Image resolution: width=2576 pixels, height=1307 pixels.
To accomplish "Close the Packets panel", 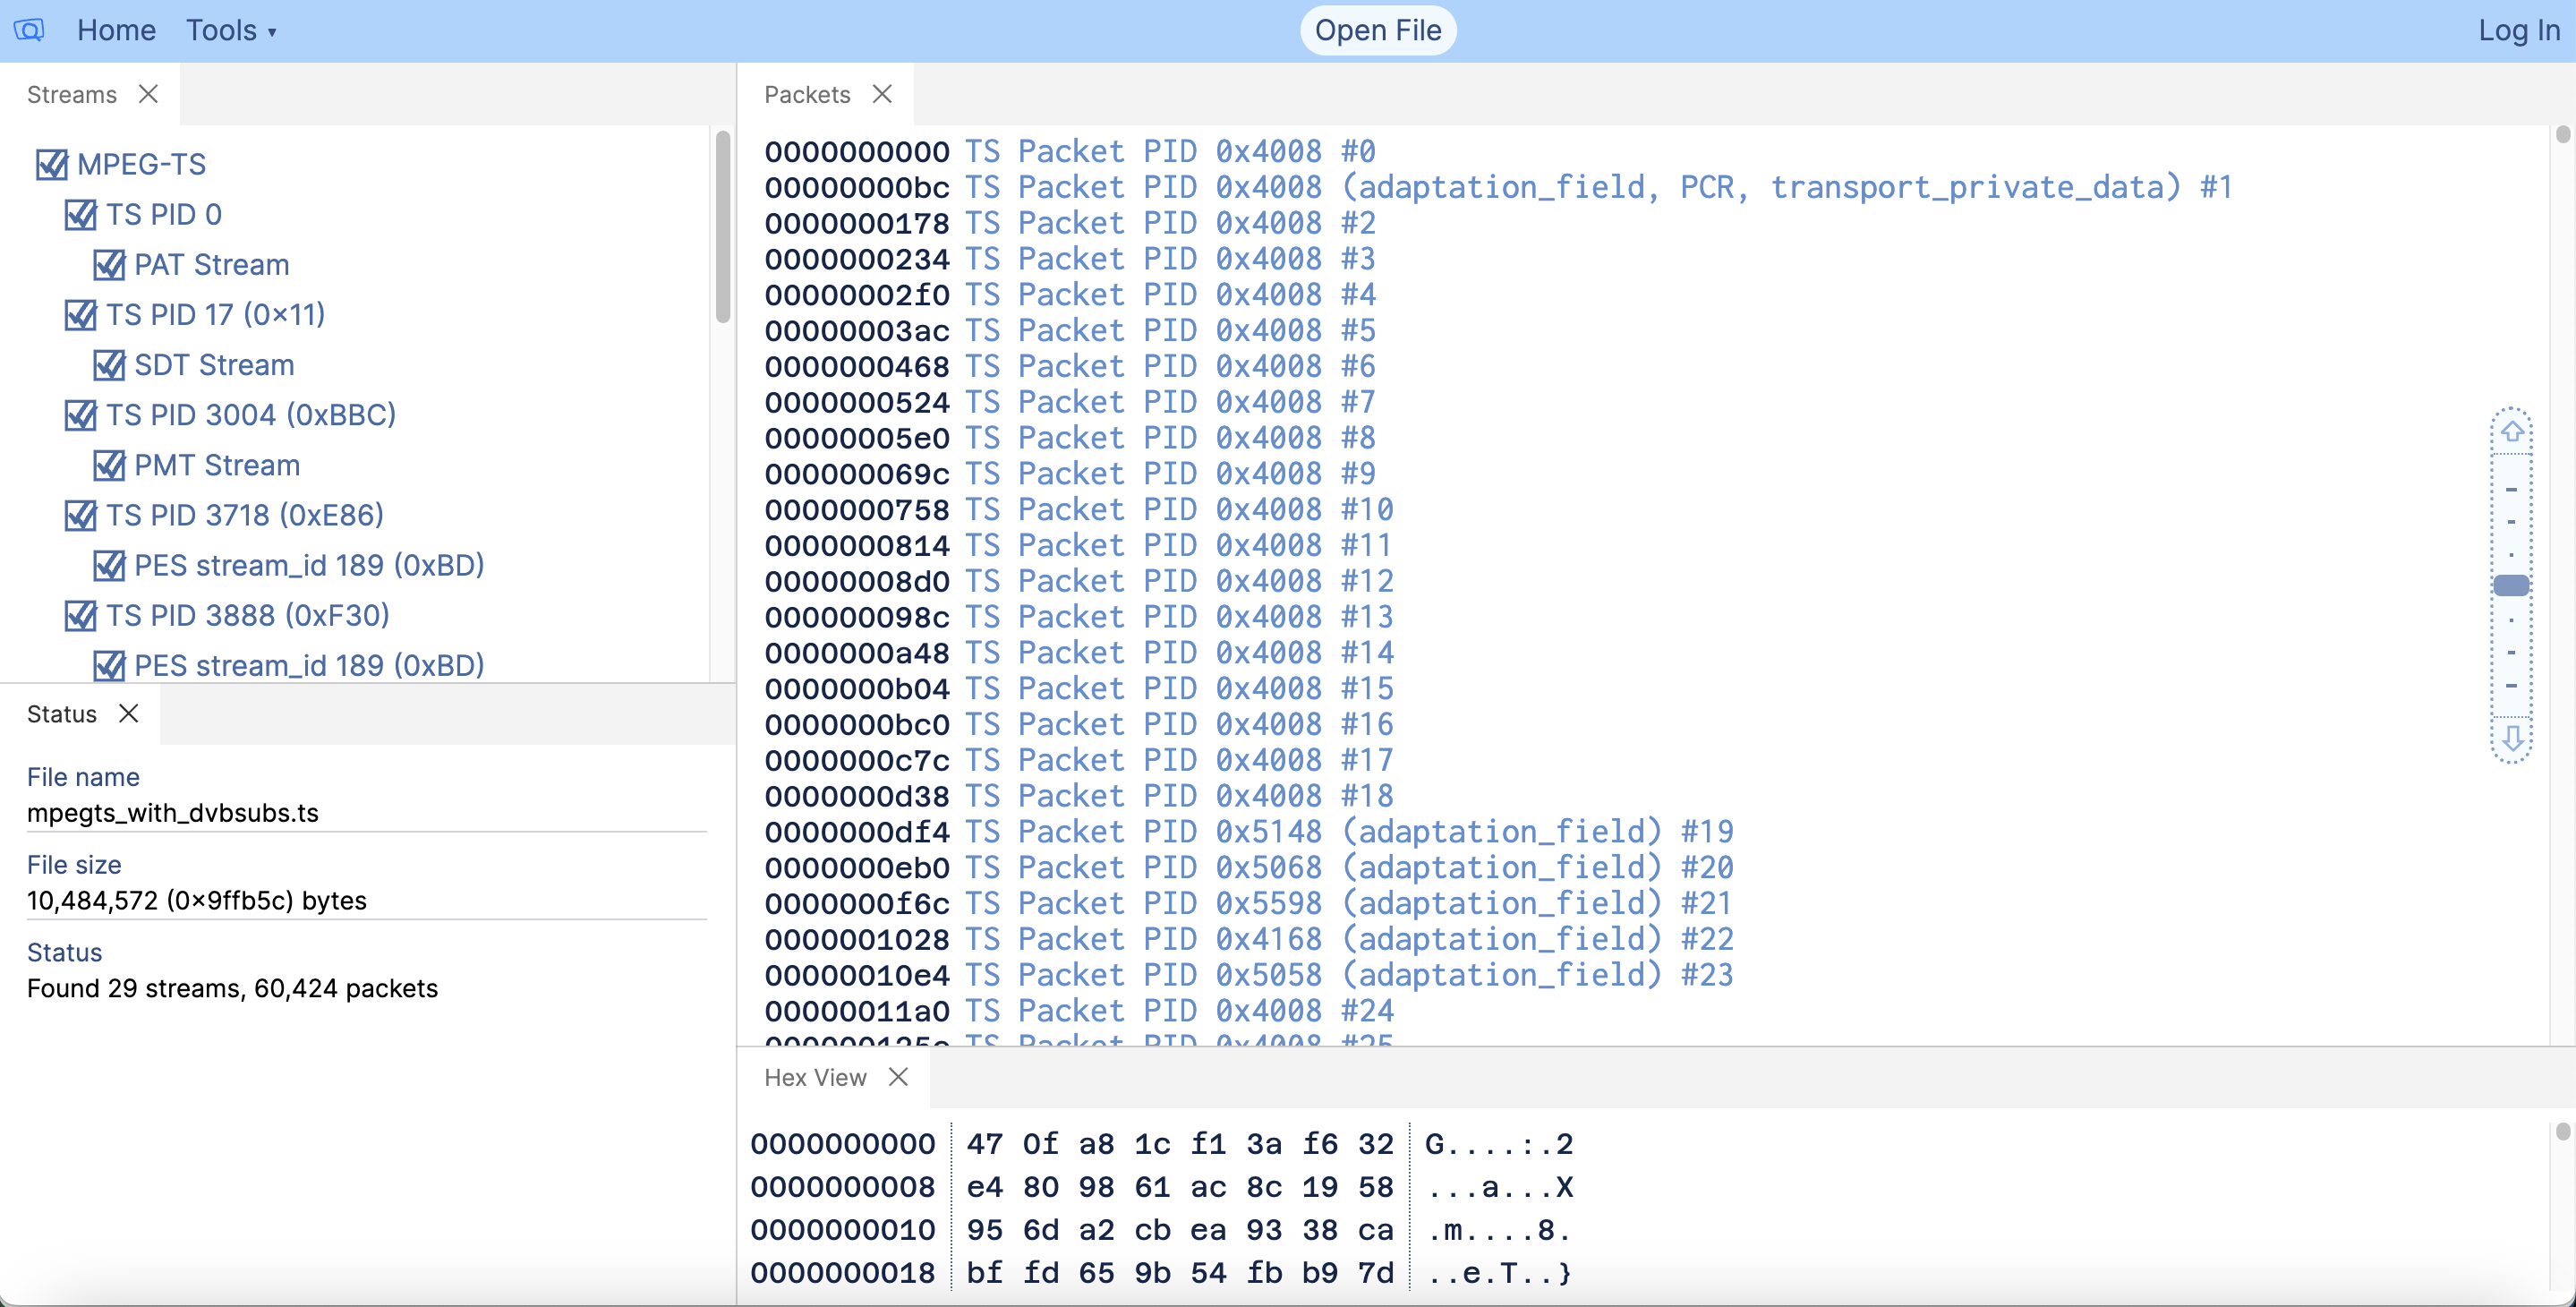I will 883,93.
